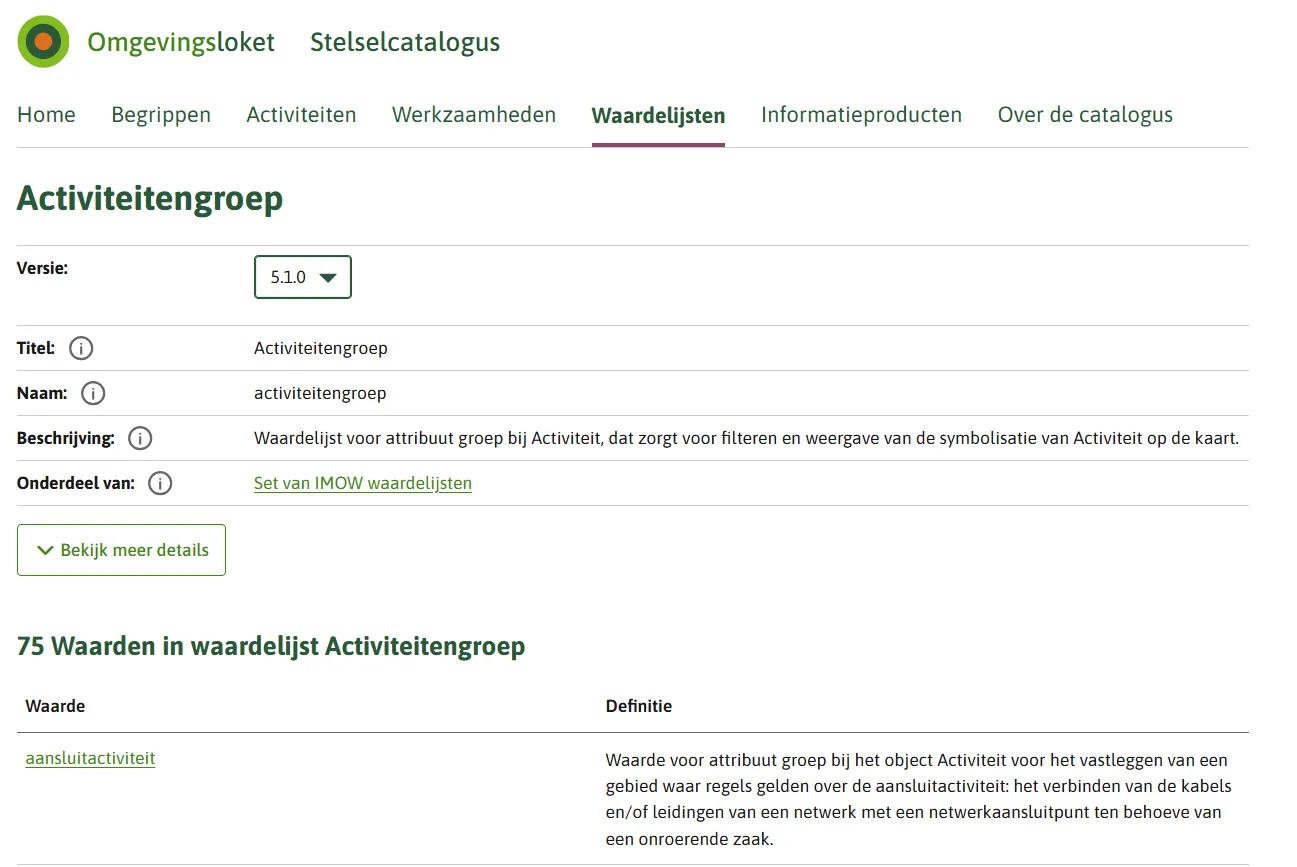Click the Stelselcatalogus header title
Screen dimensions: 1297x867
(x=405, y=42)
